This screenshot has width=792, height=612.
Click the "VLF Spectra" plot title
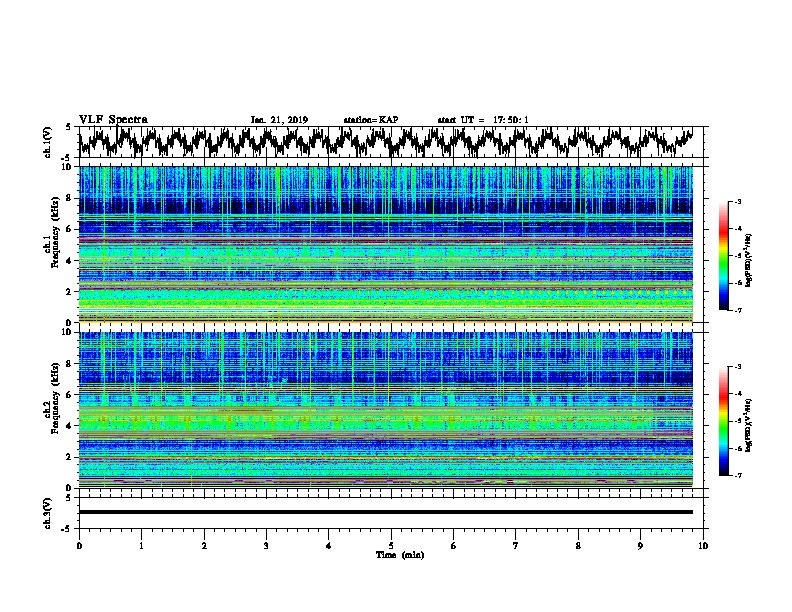113,119
